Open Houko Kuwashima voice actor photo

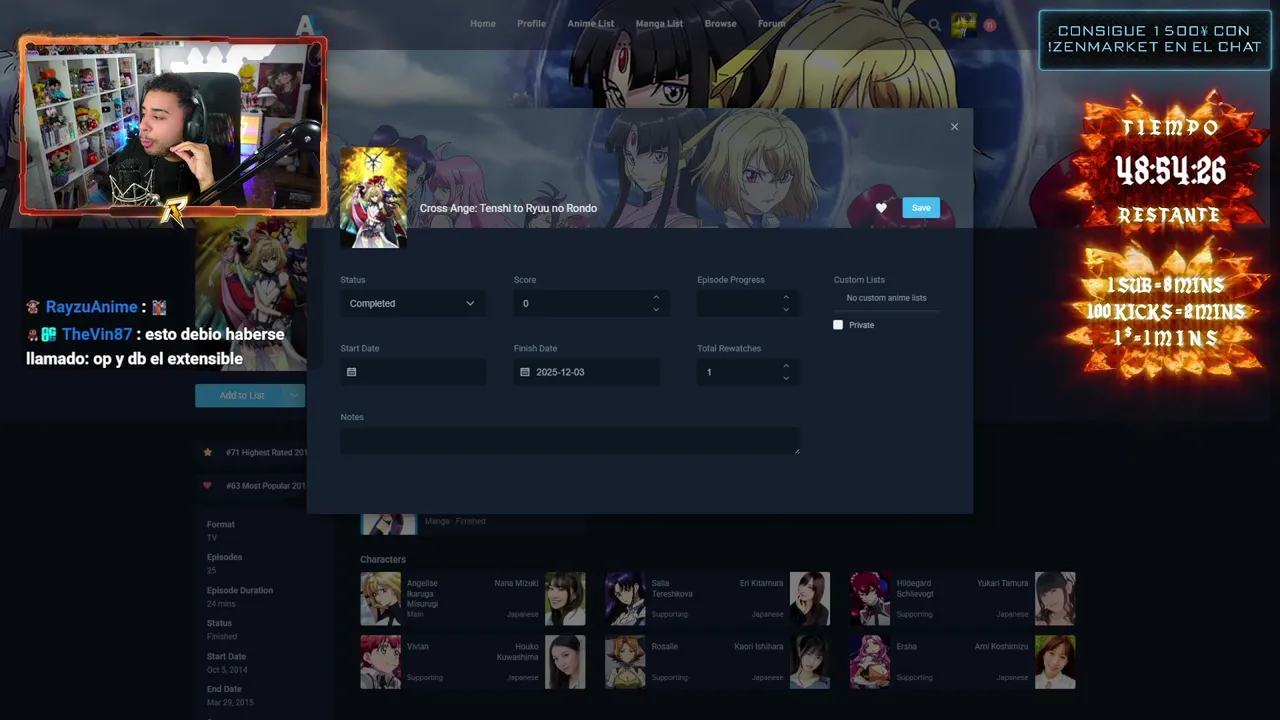tap(565, 662)
